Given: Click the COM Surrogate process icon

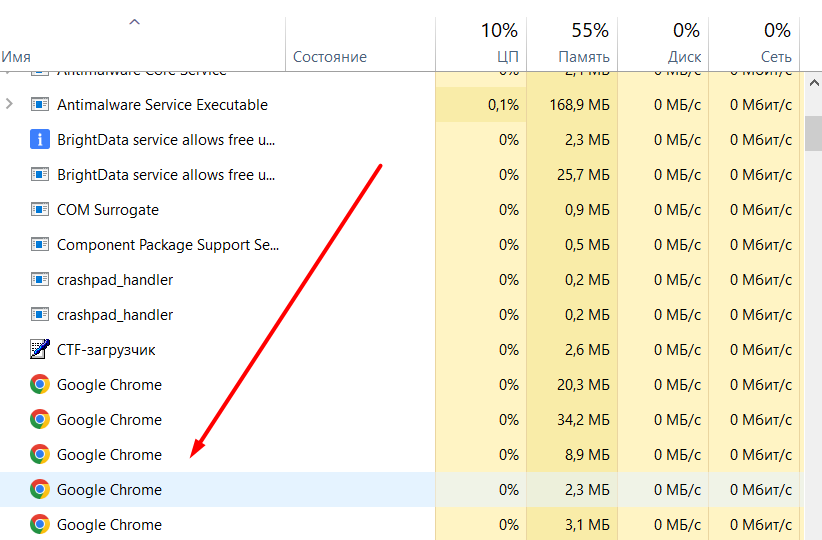Looking at the screenshot, I should 40,210.
